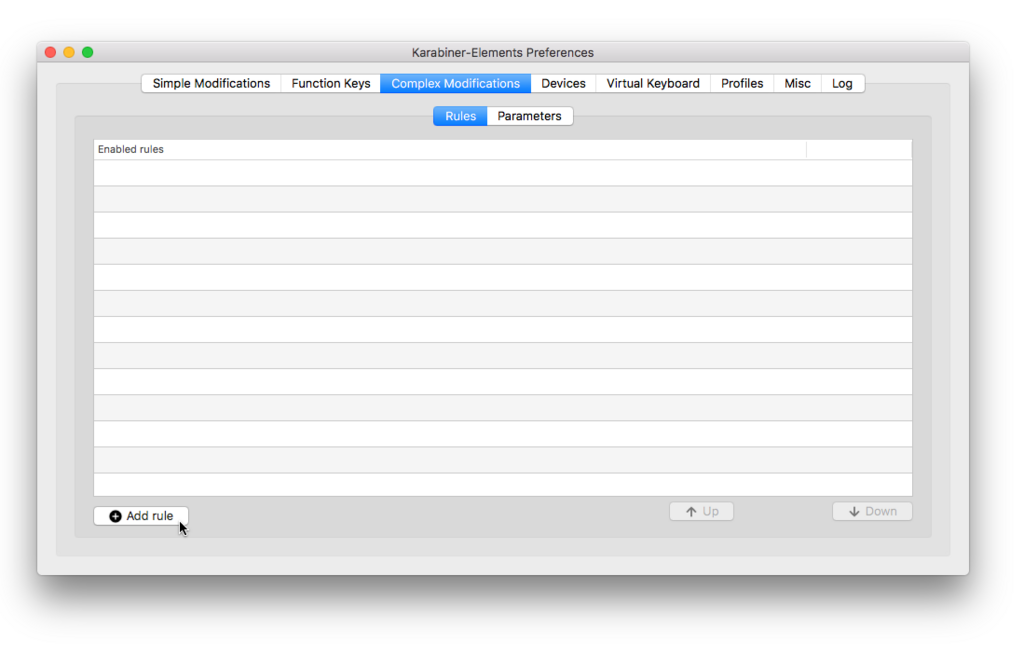The height and width of the screenshot is (645, 1024).
Task: Click the Up button
Action: (701, 511)
